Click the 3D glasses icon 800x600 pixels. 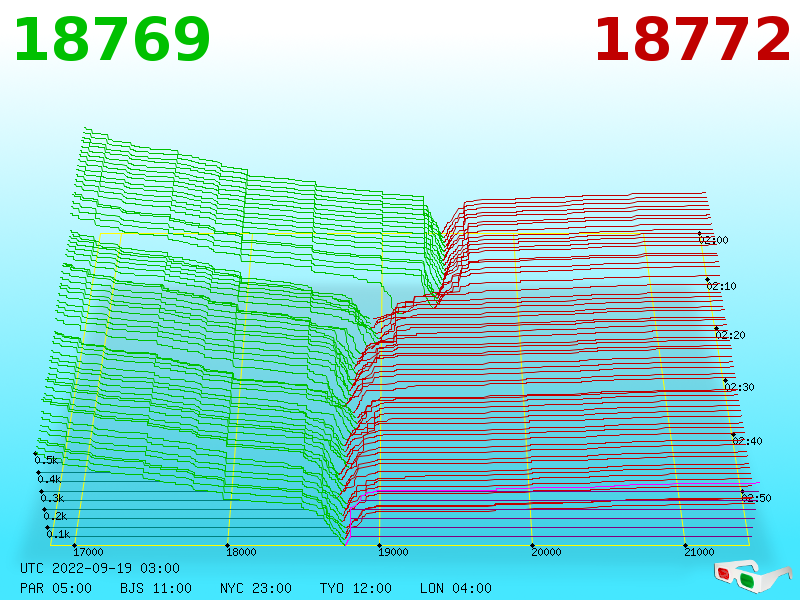[x=752, y=577]
